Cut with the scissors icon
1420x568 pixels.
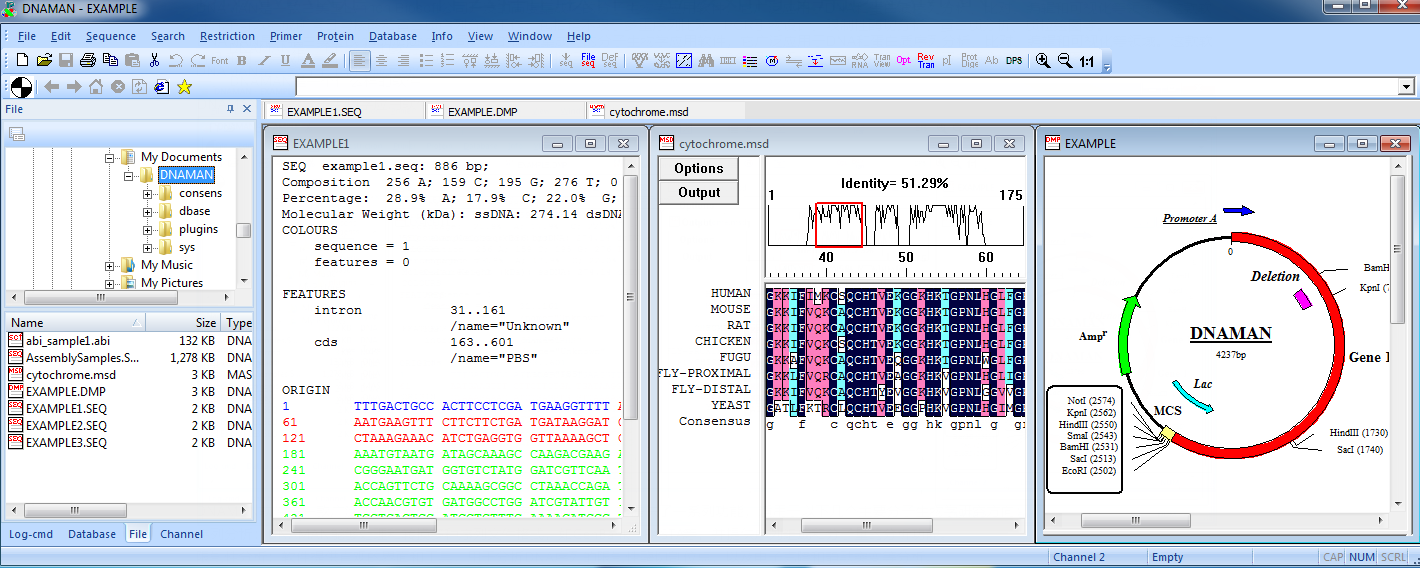point(154,60)
